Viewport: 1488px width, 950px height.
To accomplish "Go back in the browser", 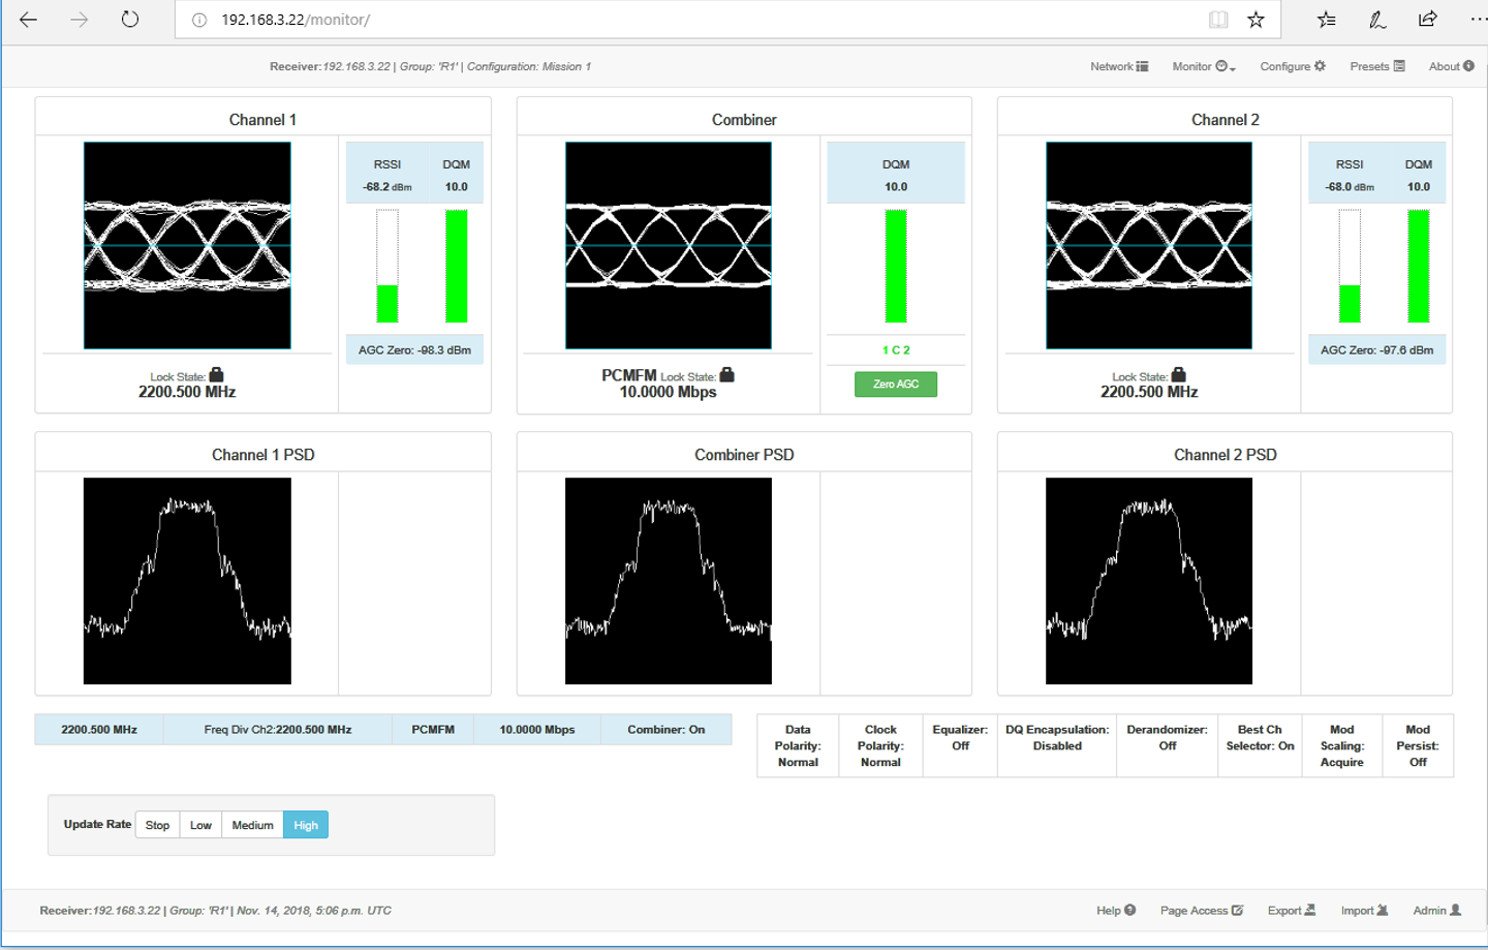I will coord(28,19).
